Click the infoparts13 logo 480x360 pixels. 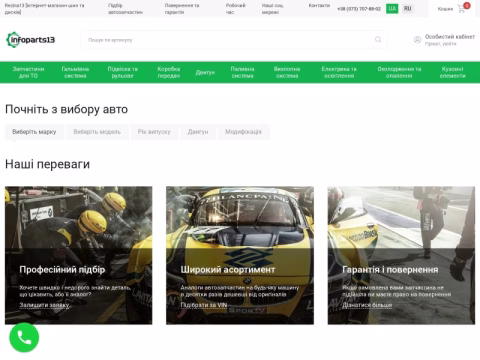coord(31,40)
